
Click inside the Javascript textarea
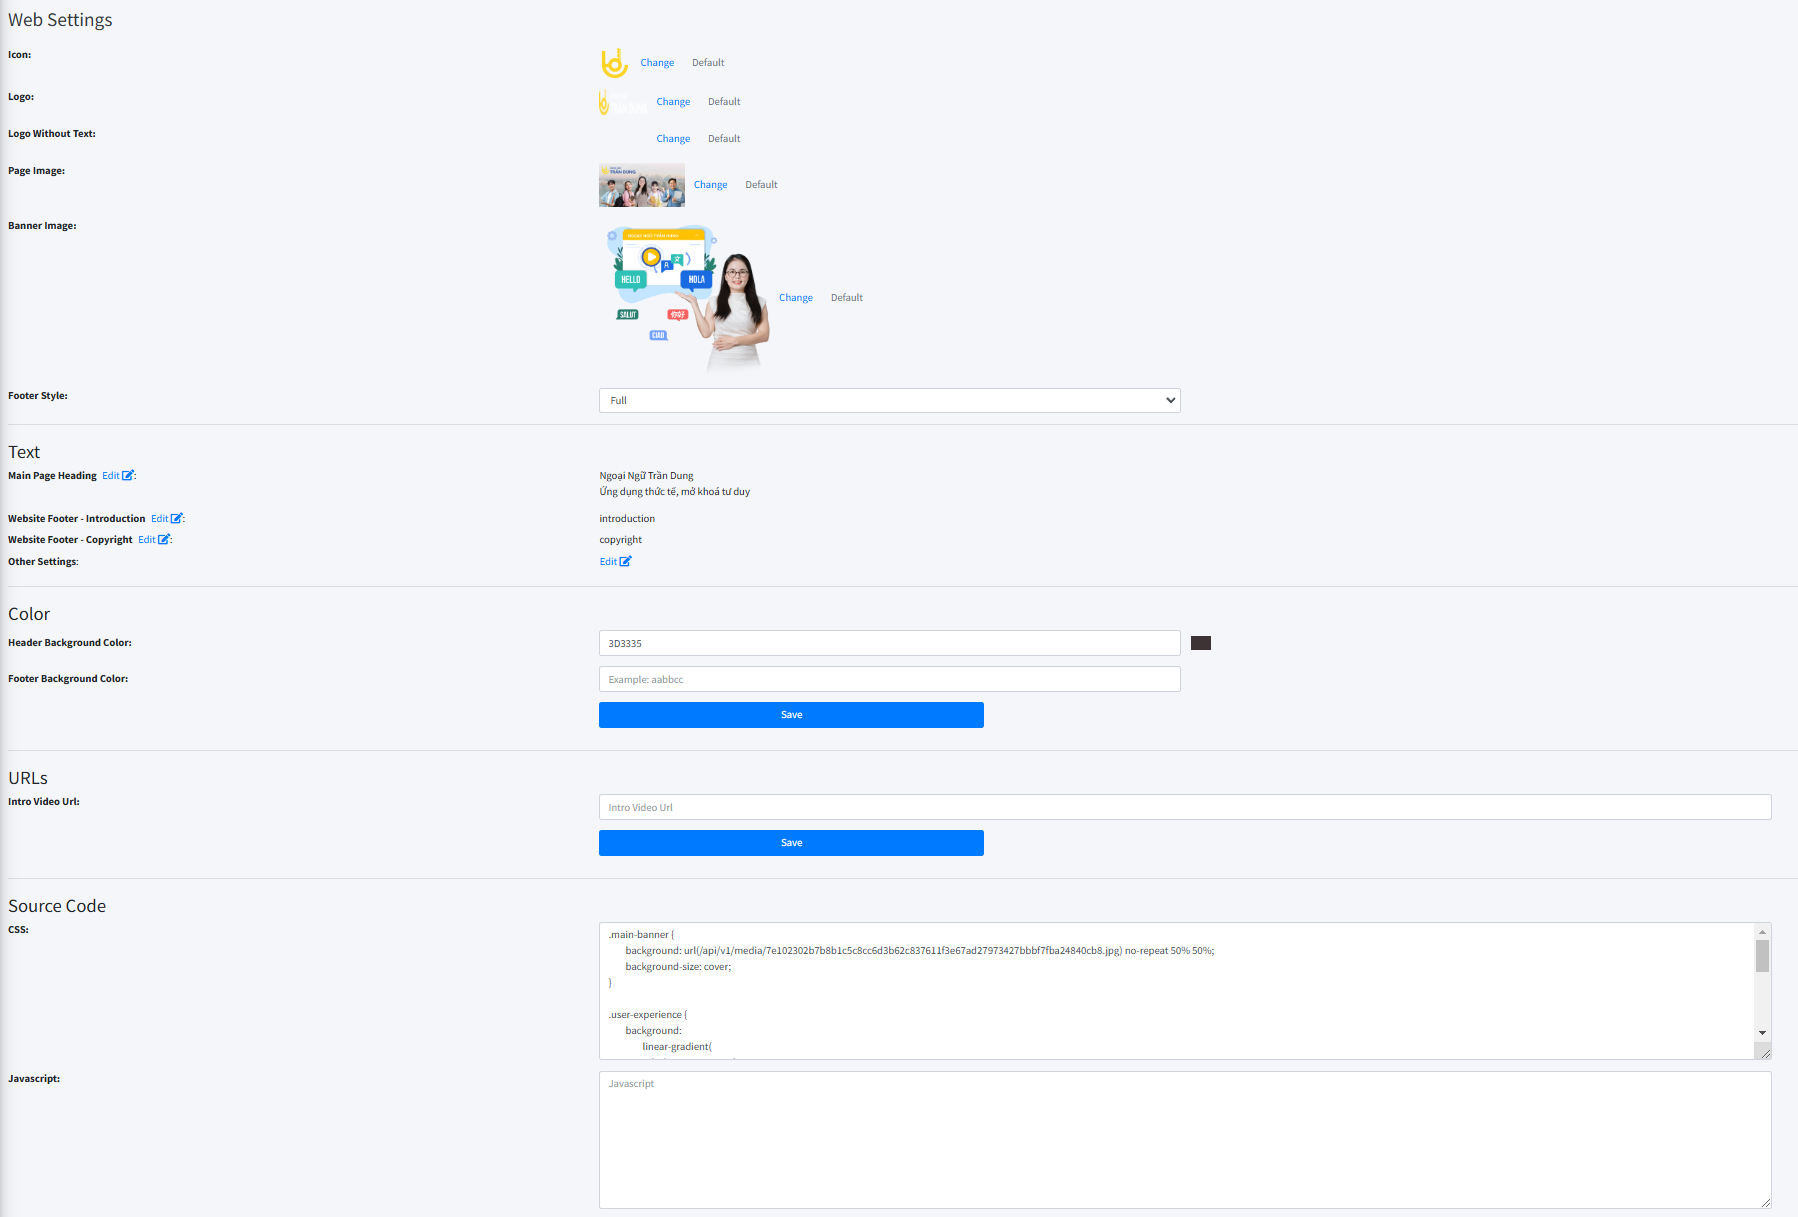pyautogui.click(x=1185, y=1140)
